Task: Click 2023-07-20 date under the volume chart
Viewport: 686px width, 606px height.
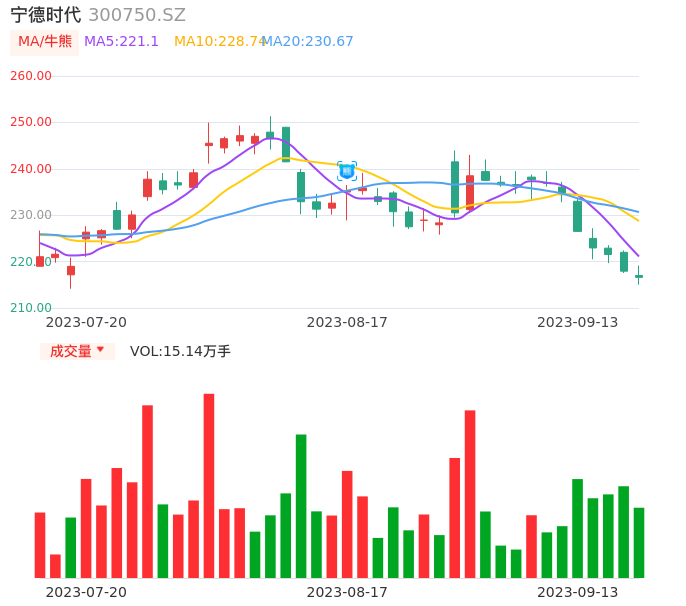Action: point(86,592)
